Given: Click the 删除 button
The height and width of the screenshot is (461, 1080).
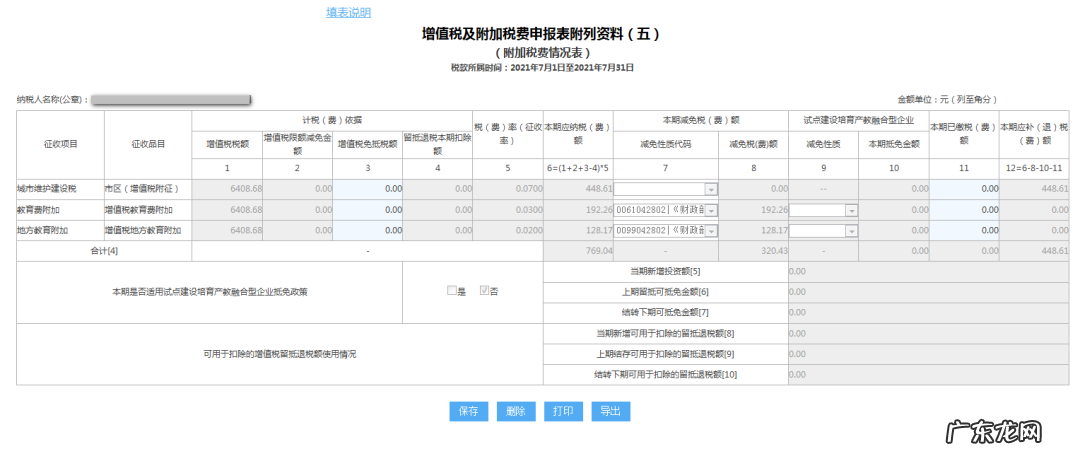Looking at the screenshot, I should pos(516,411).
